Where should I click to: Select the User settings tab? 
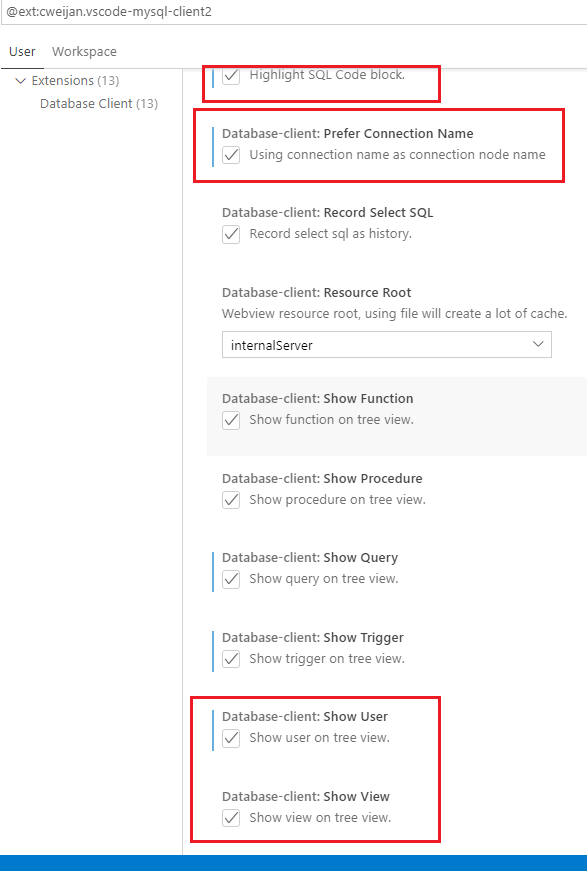22,51
